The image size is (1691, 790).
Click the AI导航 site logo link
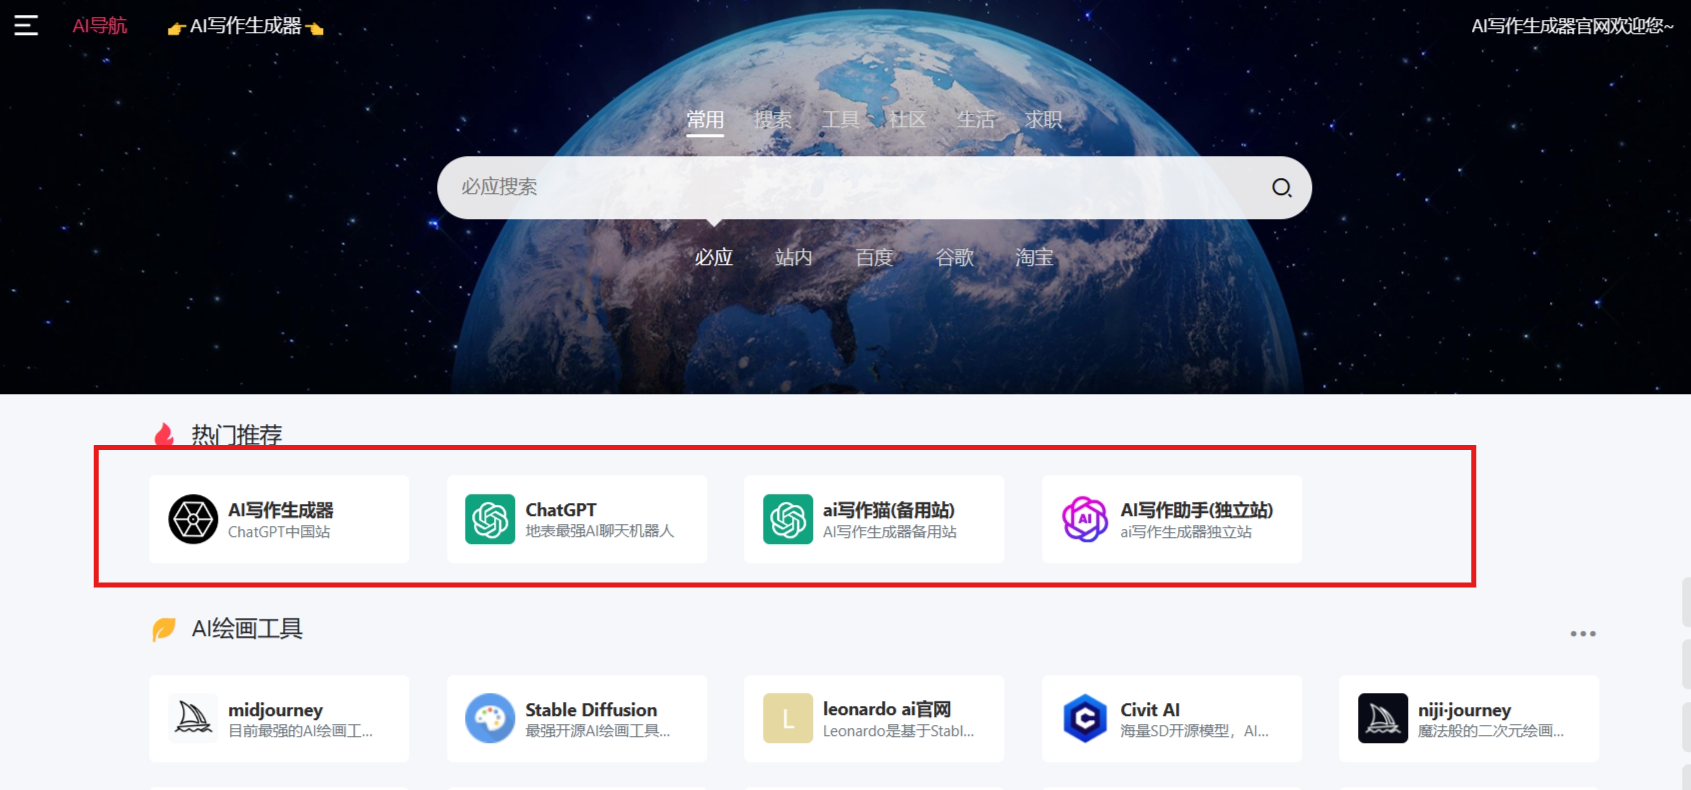point(100,26)
